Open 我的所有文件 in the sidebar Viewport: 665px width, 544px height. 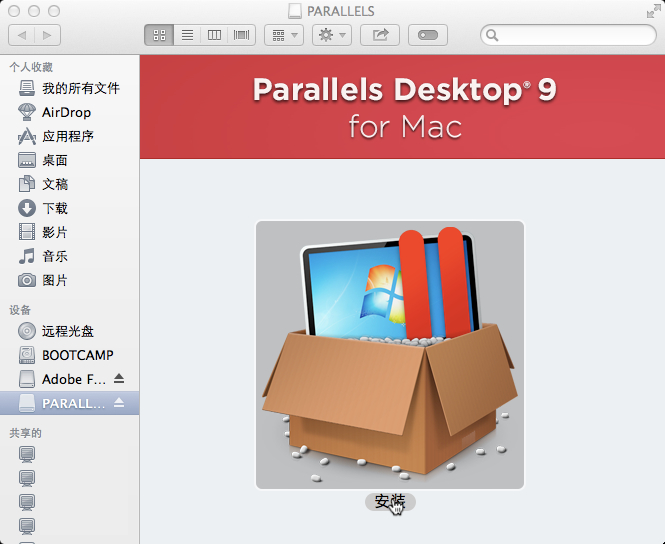[70, 88]
